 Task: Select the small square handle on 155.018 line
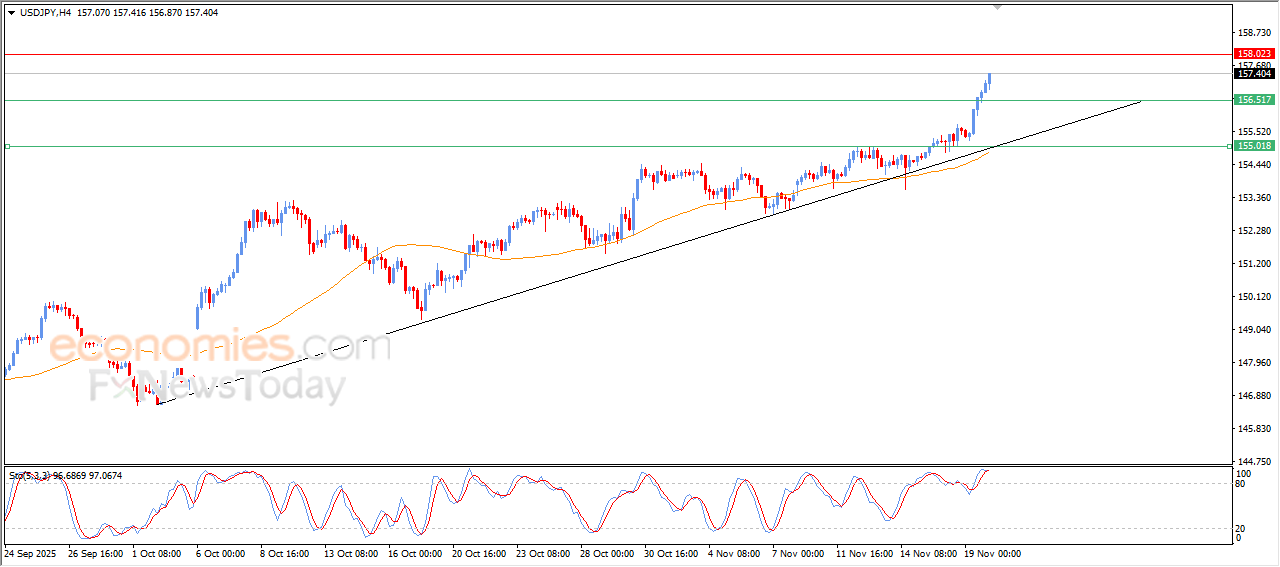7,146
